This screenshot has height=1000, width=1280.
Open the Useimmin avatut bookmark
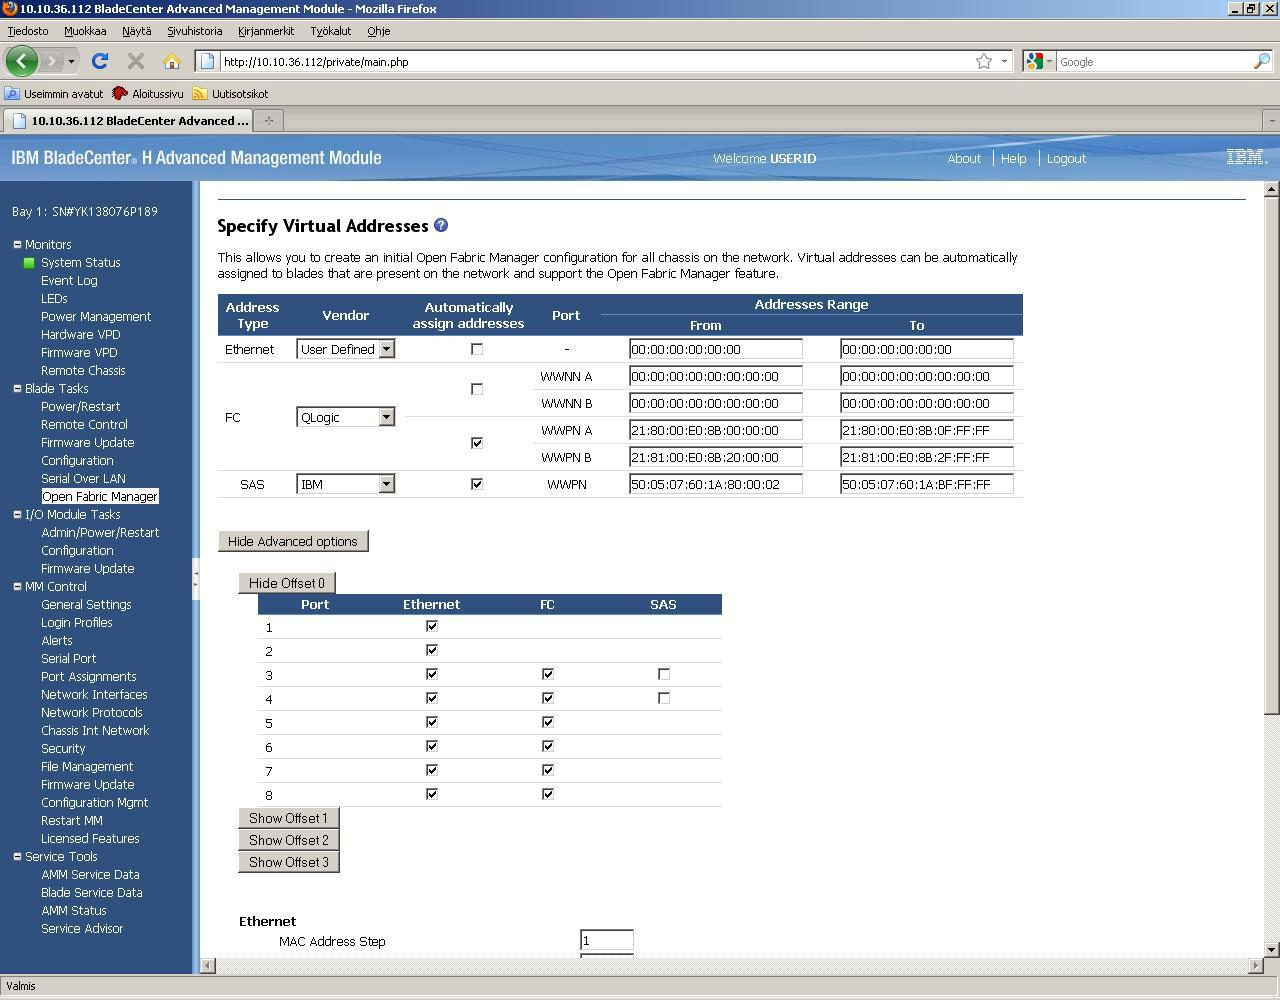54,93
